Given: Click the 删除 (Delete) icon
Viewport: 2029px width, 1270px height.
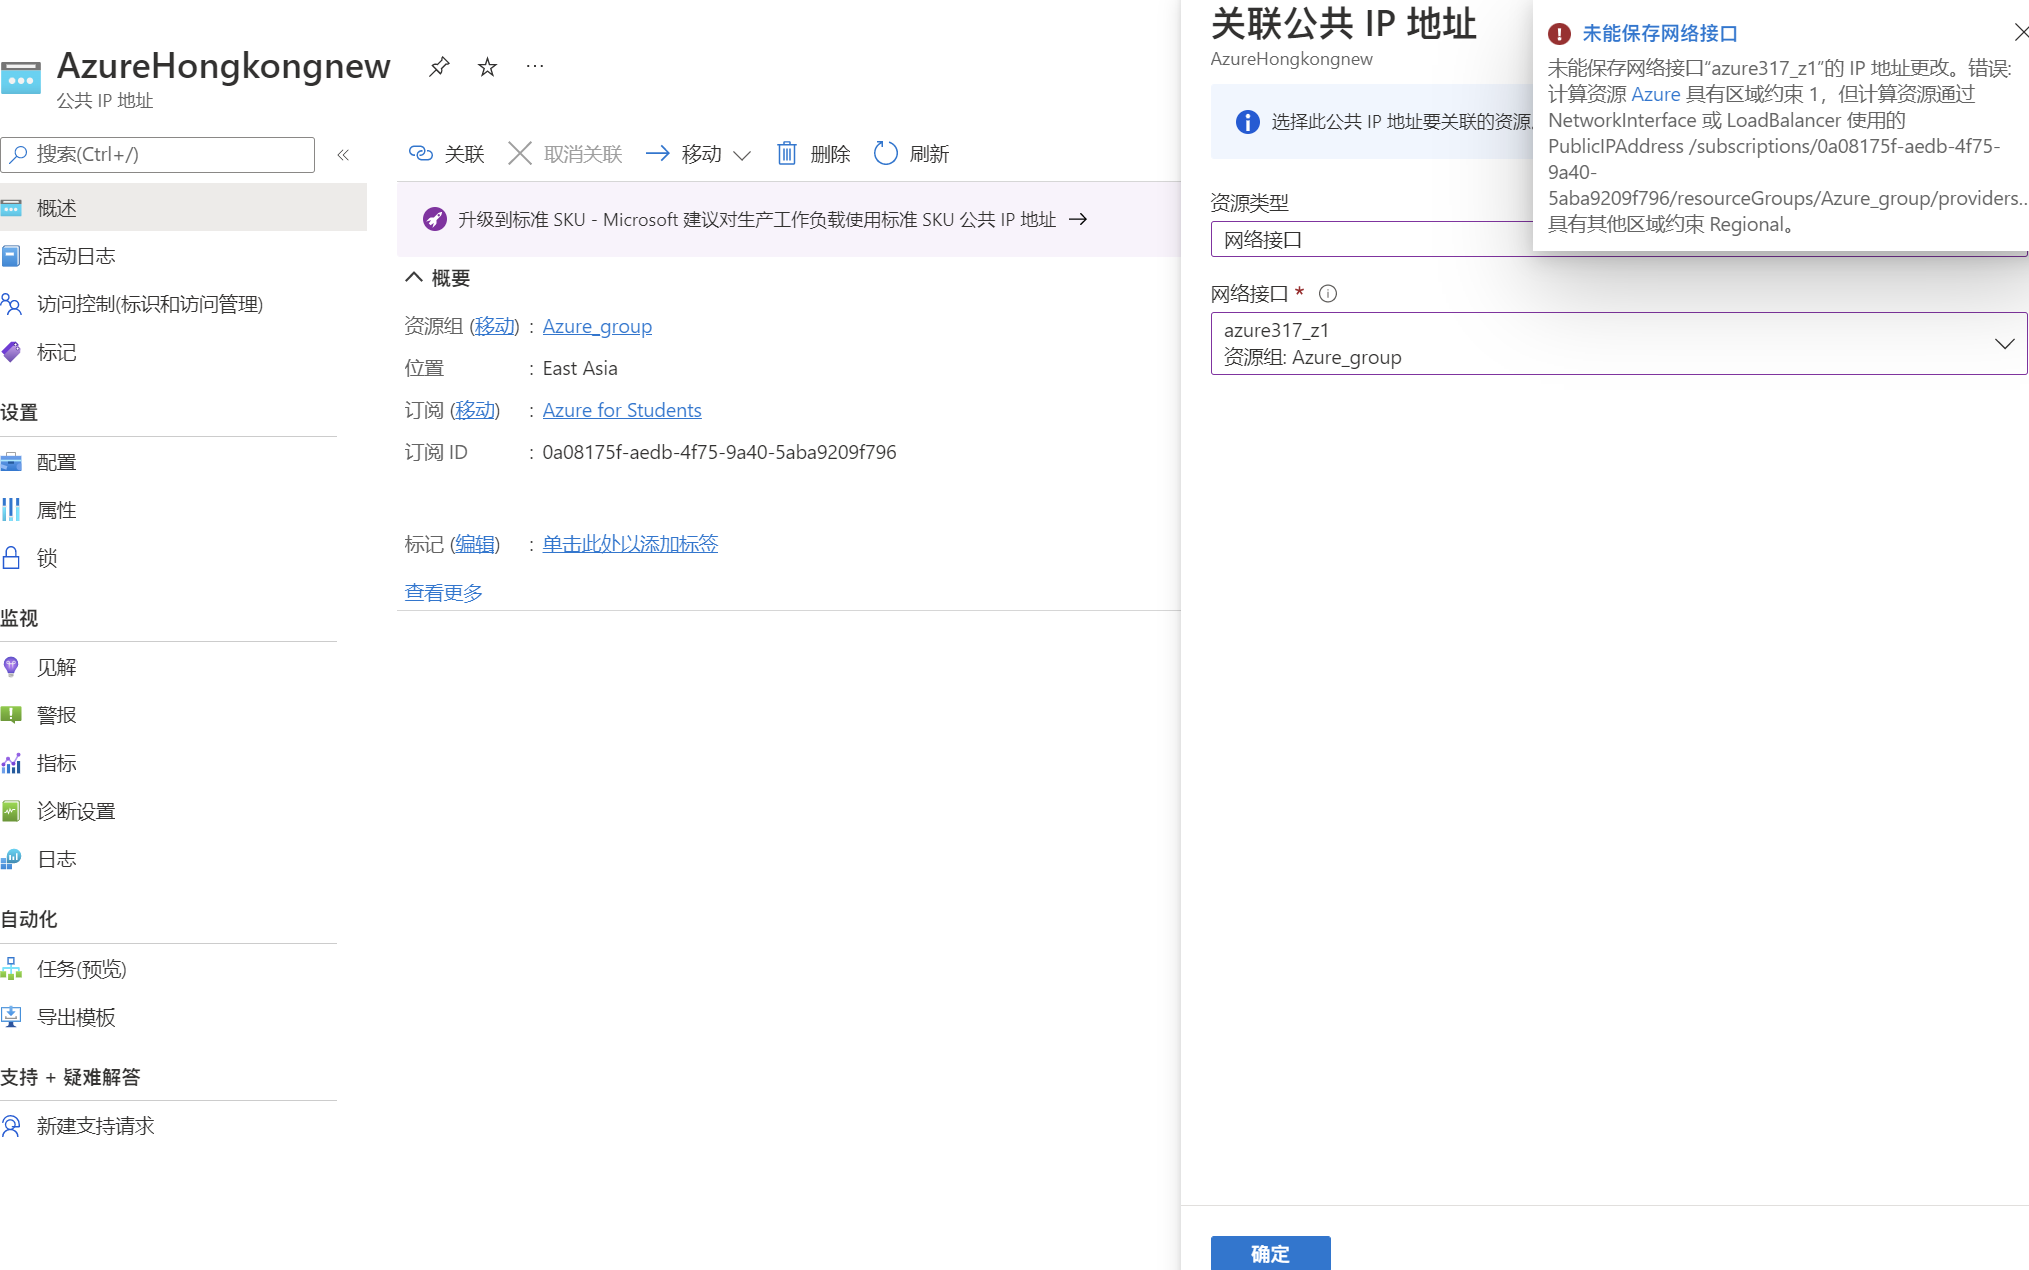Looking at the screenshot, I should point(787,154).
